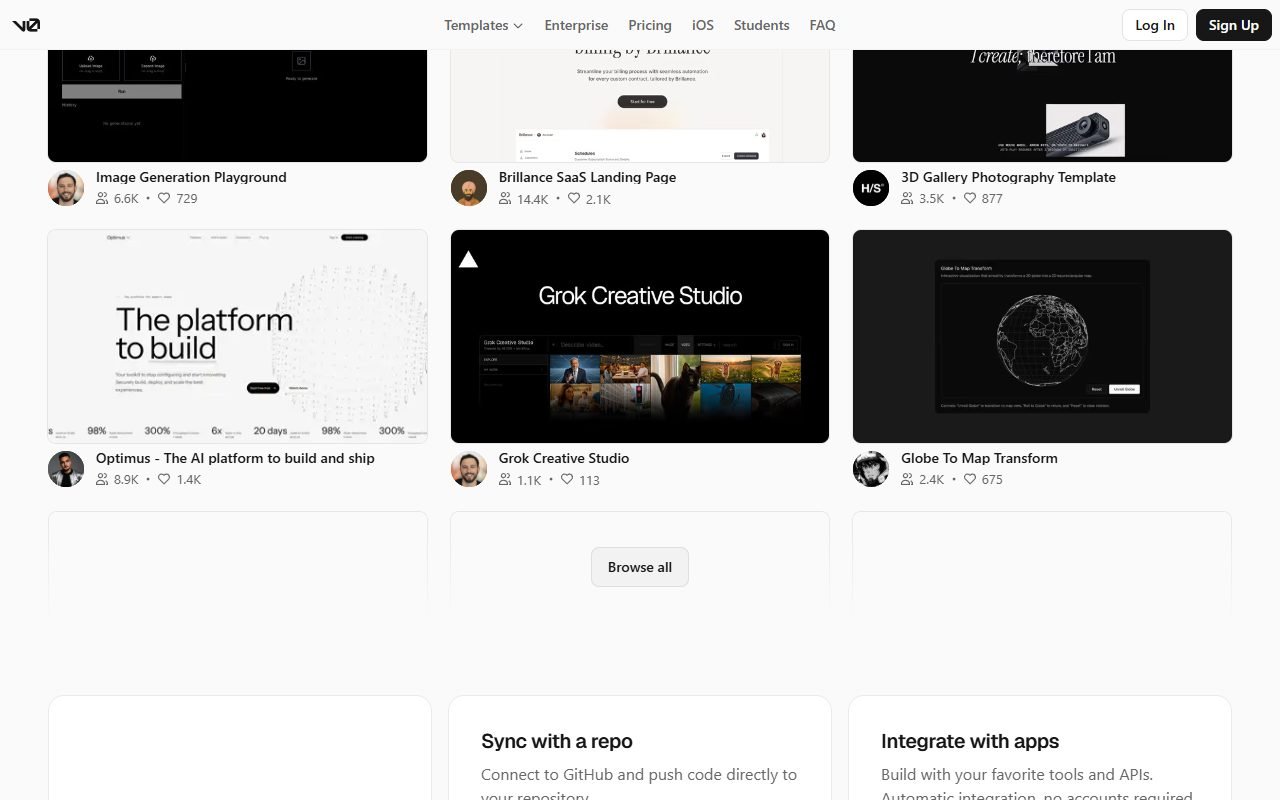Viewport: 1280px width, 800px height.
Task: Click users icon on Globe To Map Transform
Action: (907, 479)
